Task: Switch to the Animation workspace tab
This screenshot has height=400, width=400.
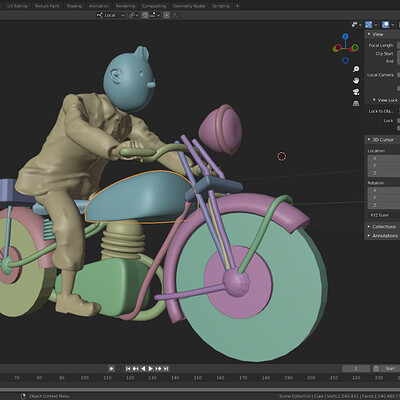Action: (99, 6)
